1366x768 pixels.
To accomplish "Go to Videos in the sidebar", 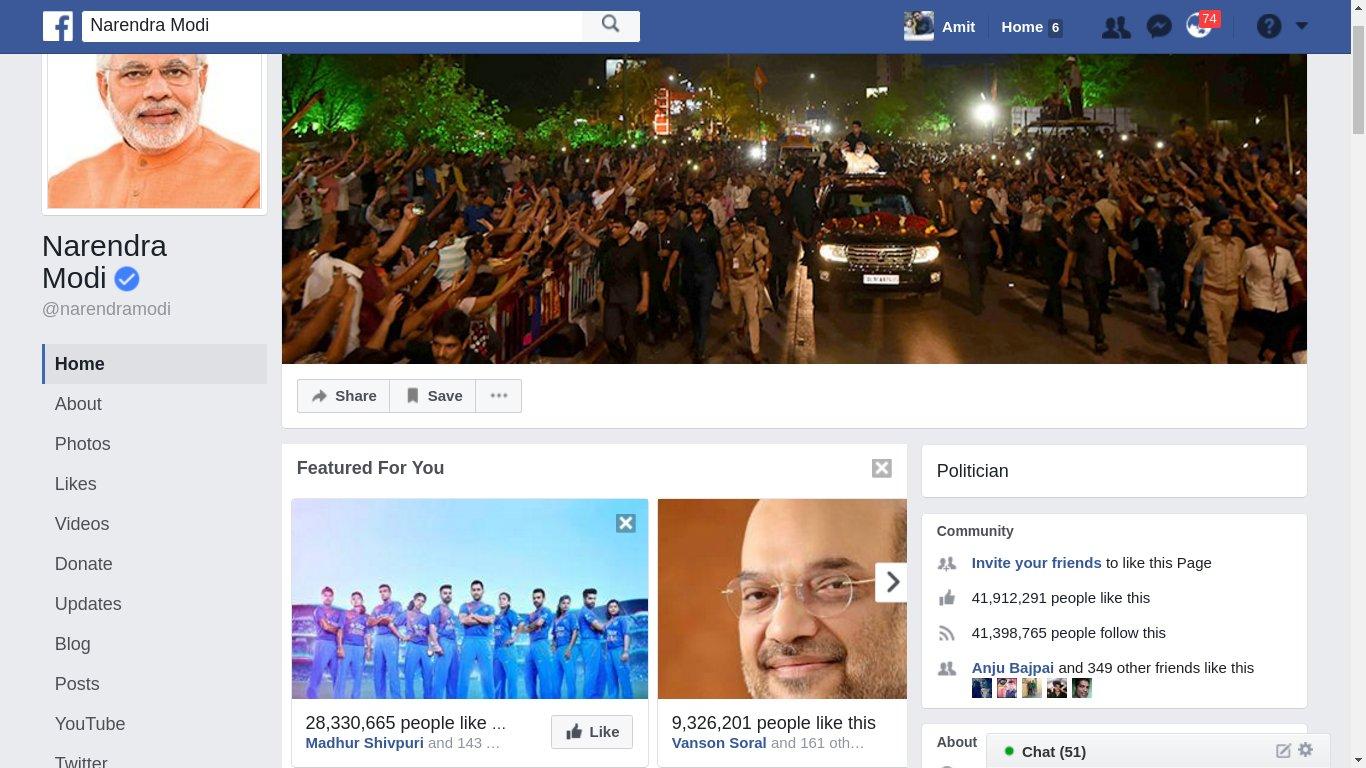I will [82, 524].
